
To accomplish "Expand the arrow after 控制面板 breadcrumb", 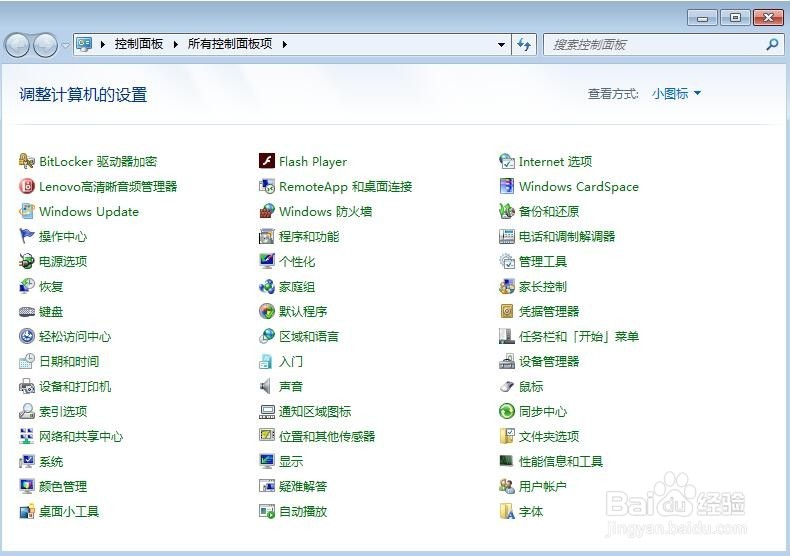I will pyautogui.click(x=175, y=44).
